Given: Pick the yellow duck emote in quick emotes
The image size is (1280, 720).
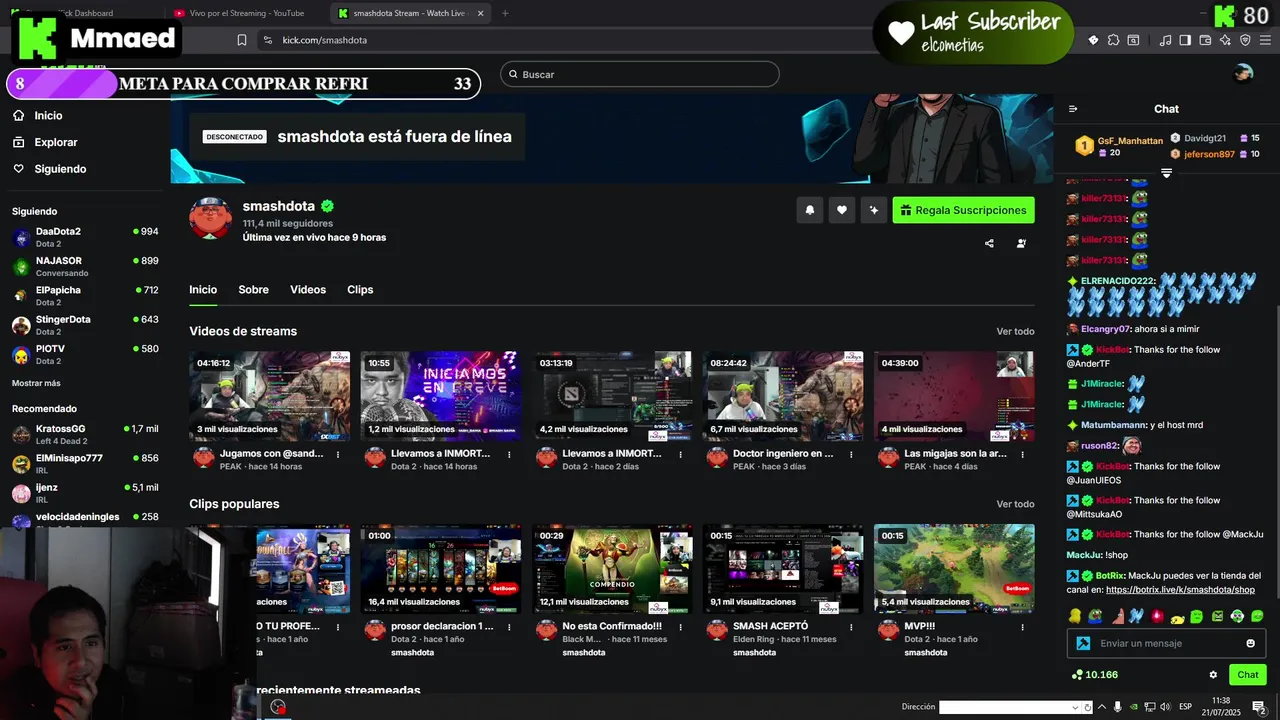Looking at the screenshot, I should [x=1075, y=616].
